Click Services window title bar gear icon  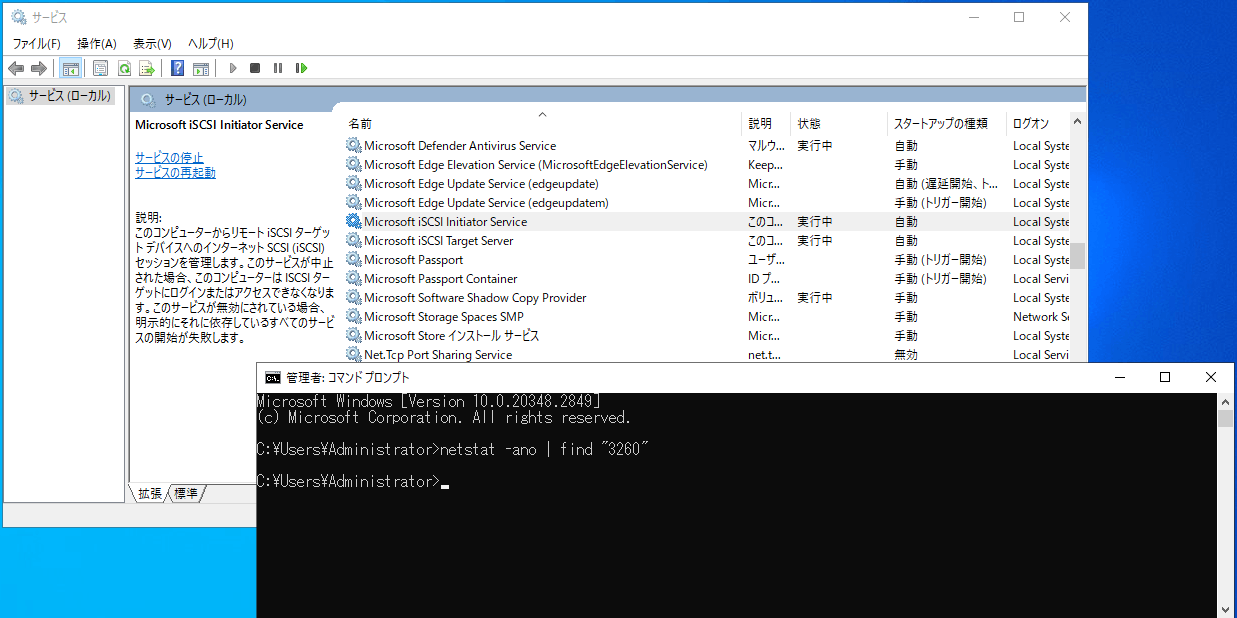click(x=18, y=16)
